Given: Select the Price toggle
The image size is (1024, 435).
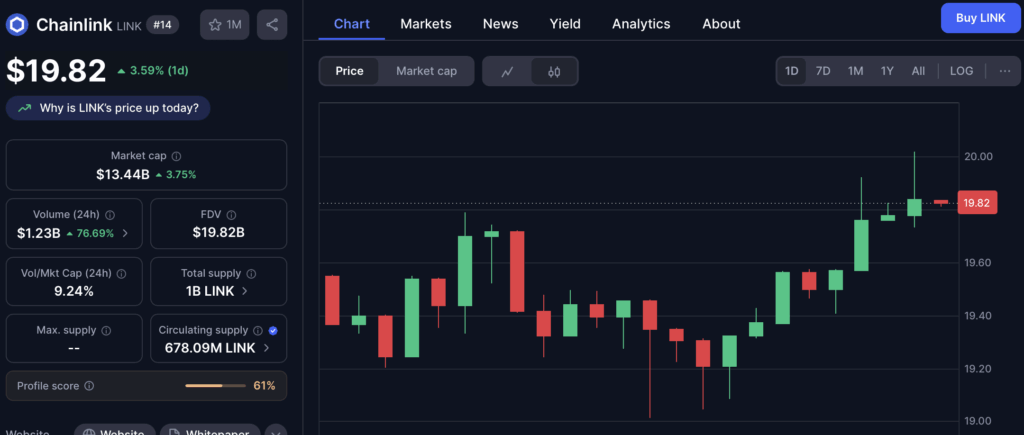Looking at the screenshot, I should tap(349, 71).
